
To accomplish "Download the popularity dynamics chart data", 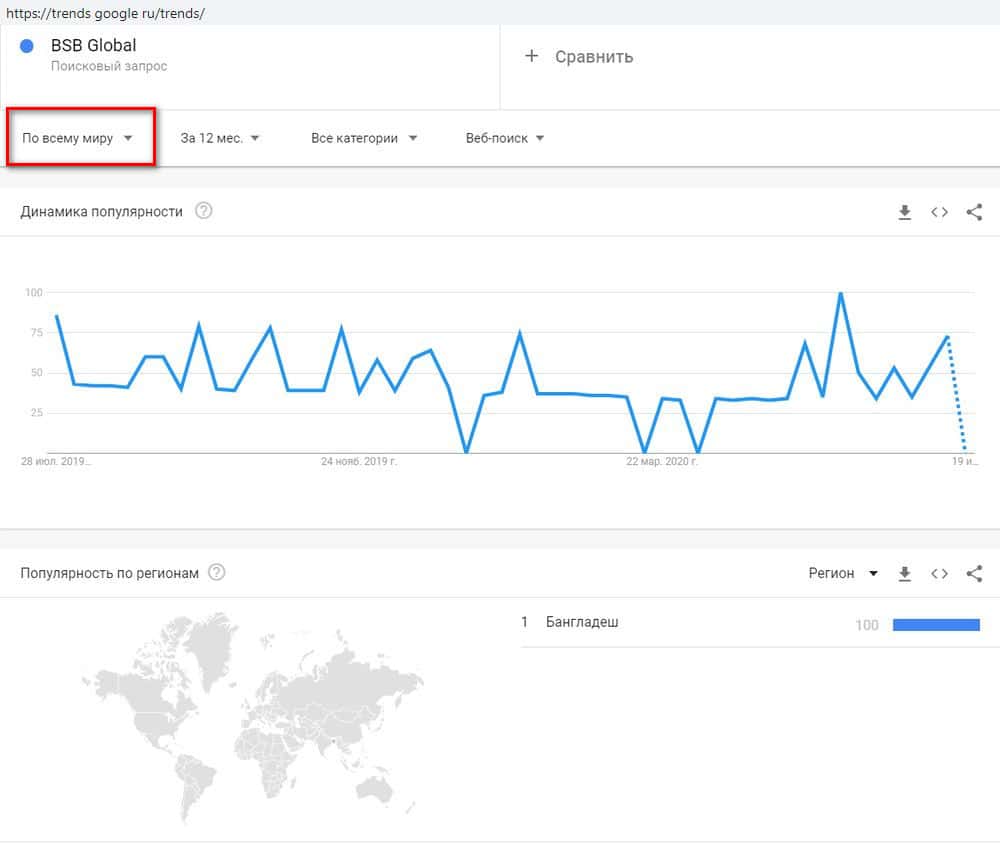I will [x=905, y=212].
